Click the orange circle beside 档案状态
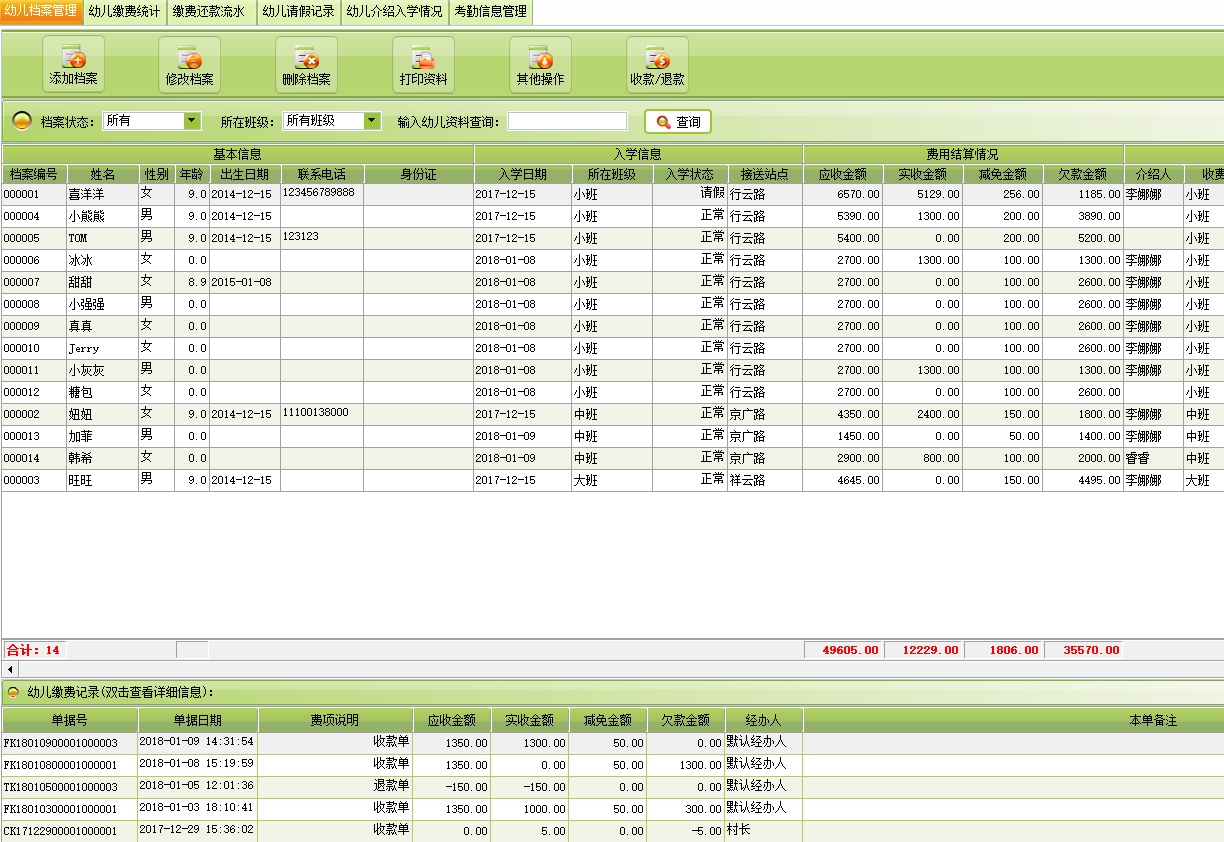The image size is (1224, 842). [21, 122]
